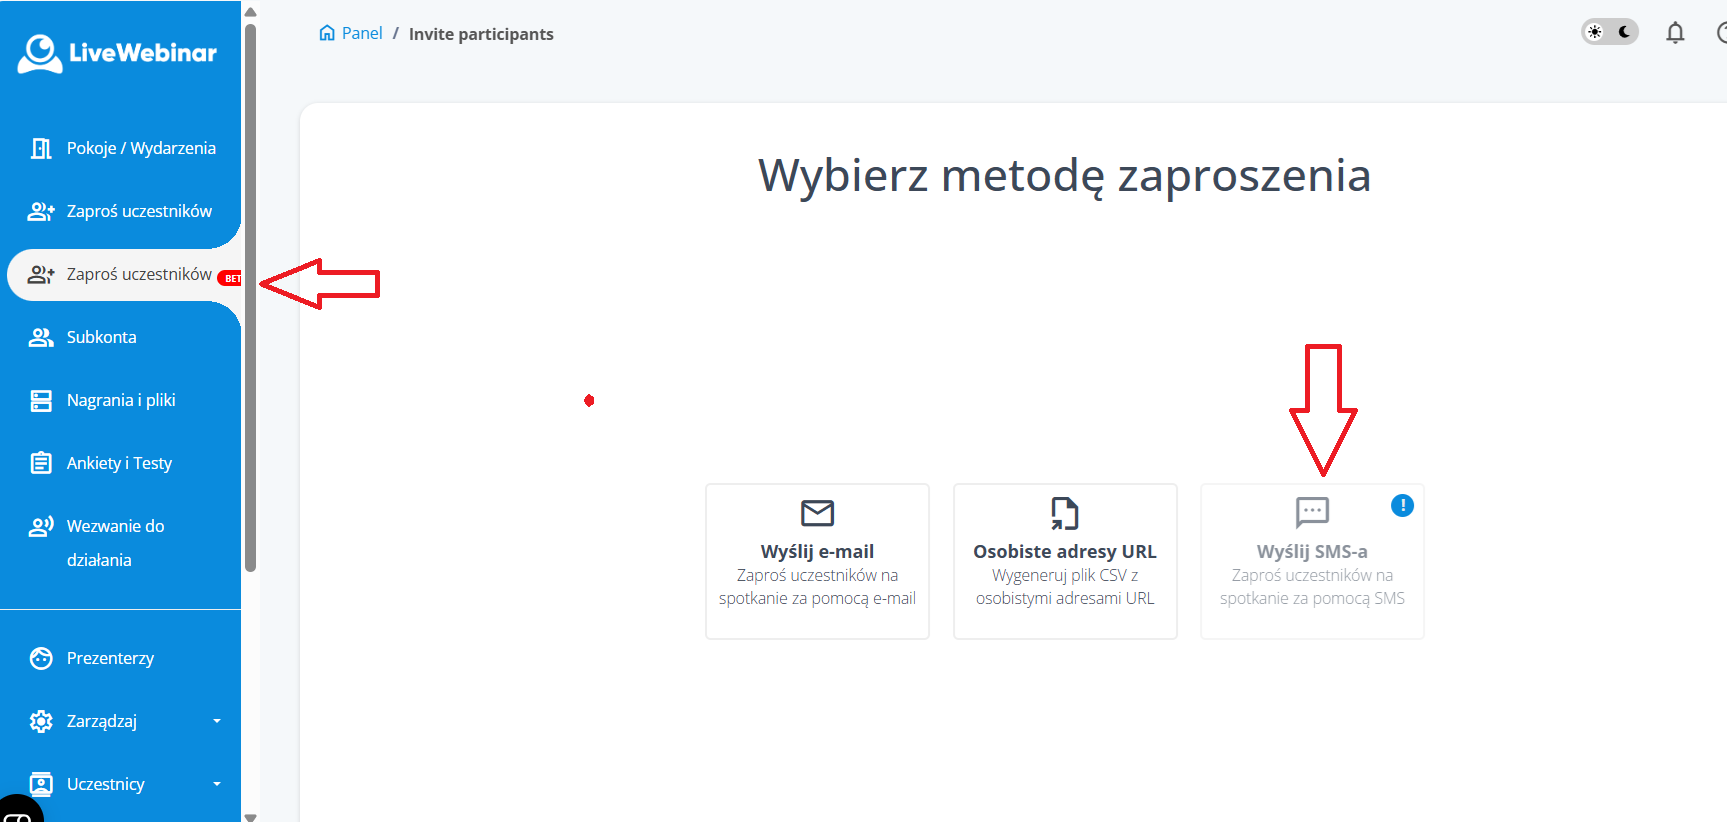1727x822 pixels.
Task: Open Nagrania i pliki in sidebar
Action: pos(120,400)
